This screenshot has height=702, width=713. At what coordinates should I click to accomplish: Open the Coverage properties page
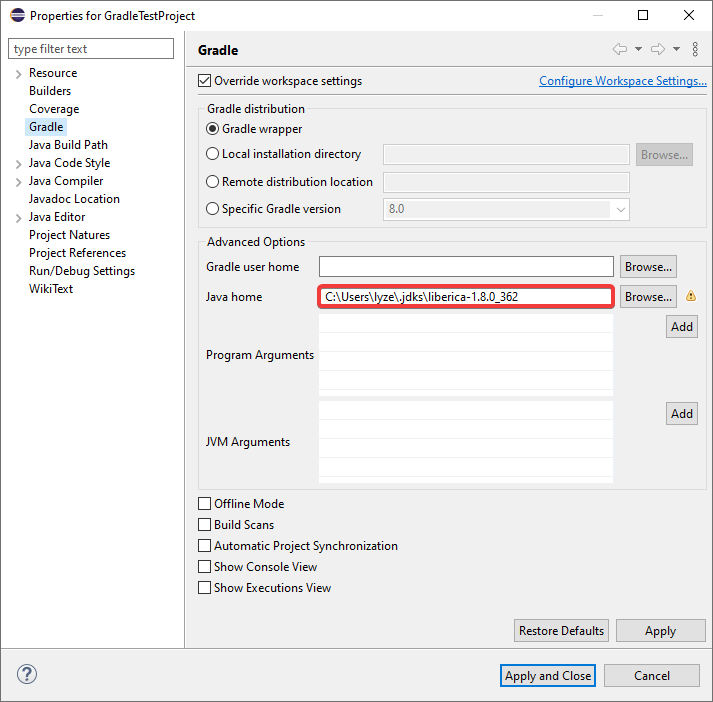pos(54,109)
